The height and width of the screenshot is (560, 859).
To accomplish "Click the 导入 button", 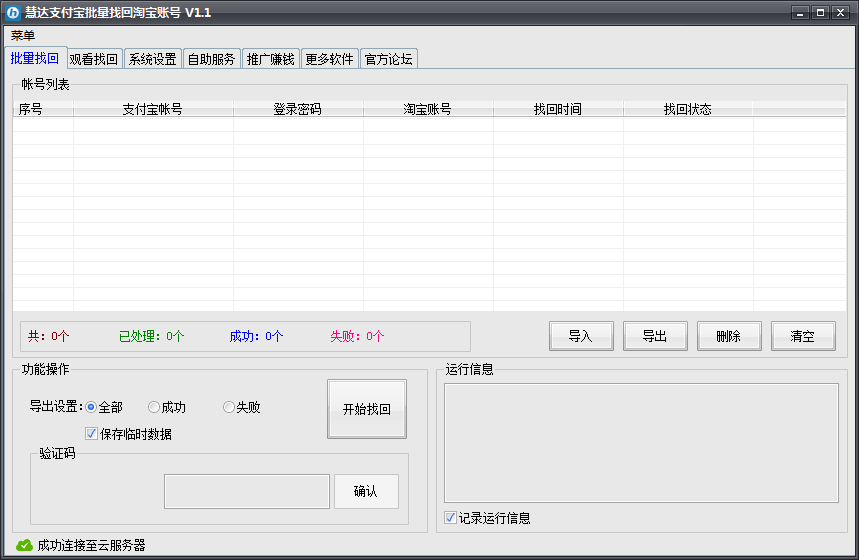I will tap(581, 336).
